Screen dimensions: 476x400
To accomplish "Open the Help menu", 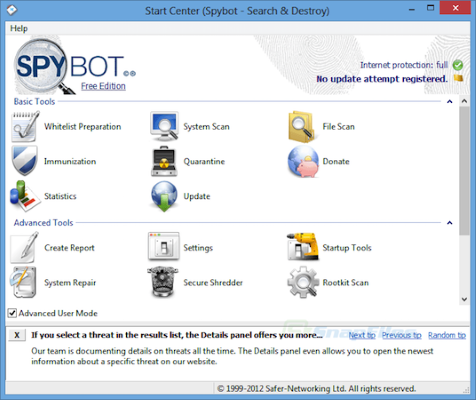I will tap(19, 28).
